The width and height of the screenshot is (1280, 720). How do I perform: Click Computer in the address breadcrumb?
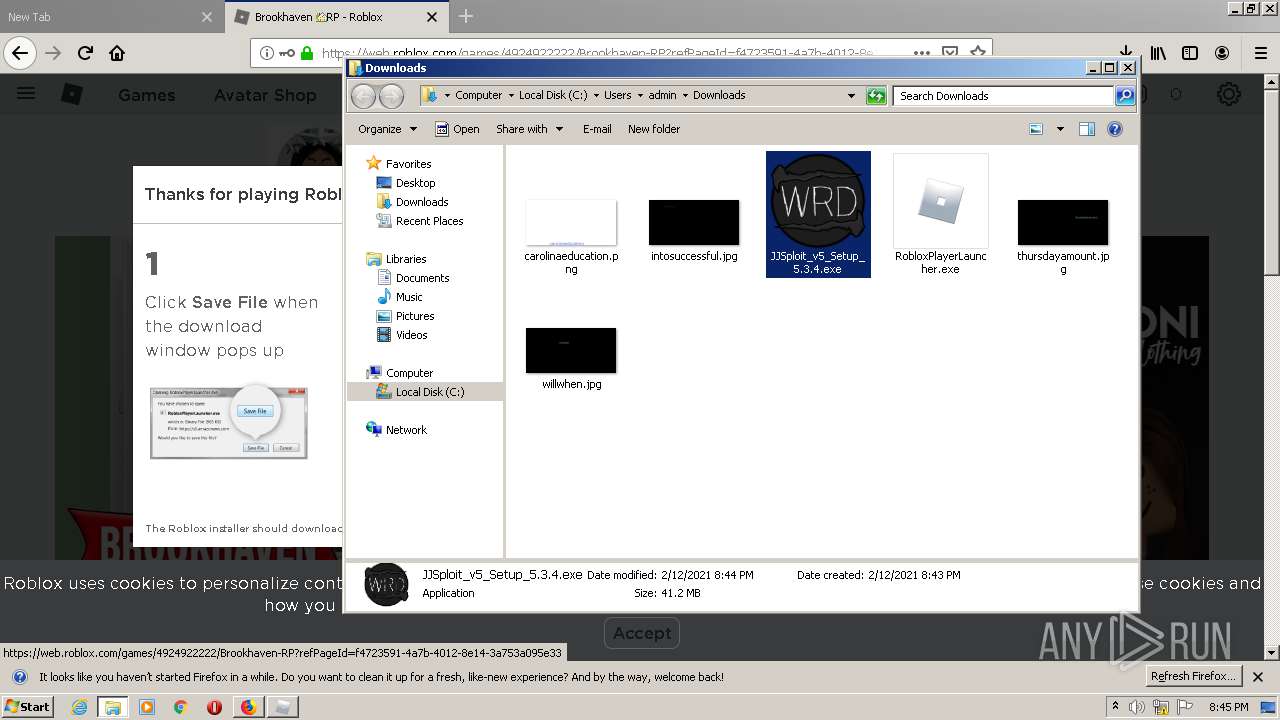coord(478,96)
